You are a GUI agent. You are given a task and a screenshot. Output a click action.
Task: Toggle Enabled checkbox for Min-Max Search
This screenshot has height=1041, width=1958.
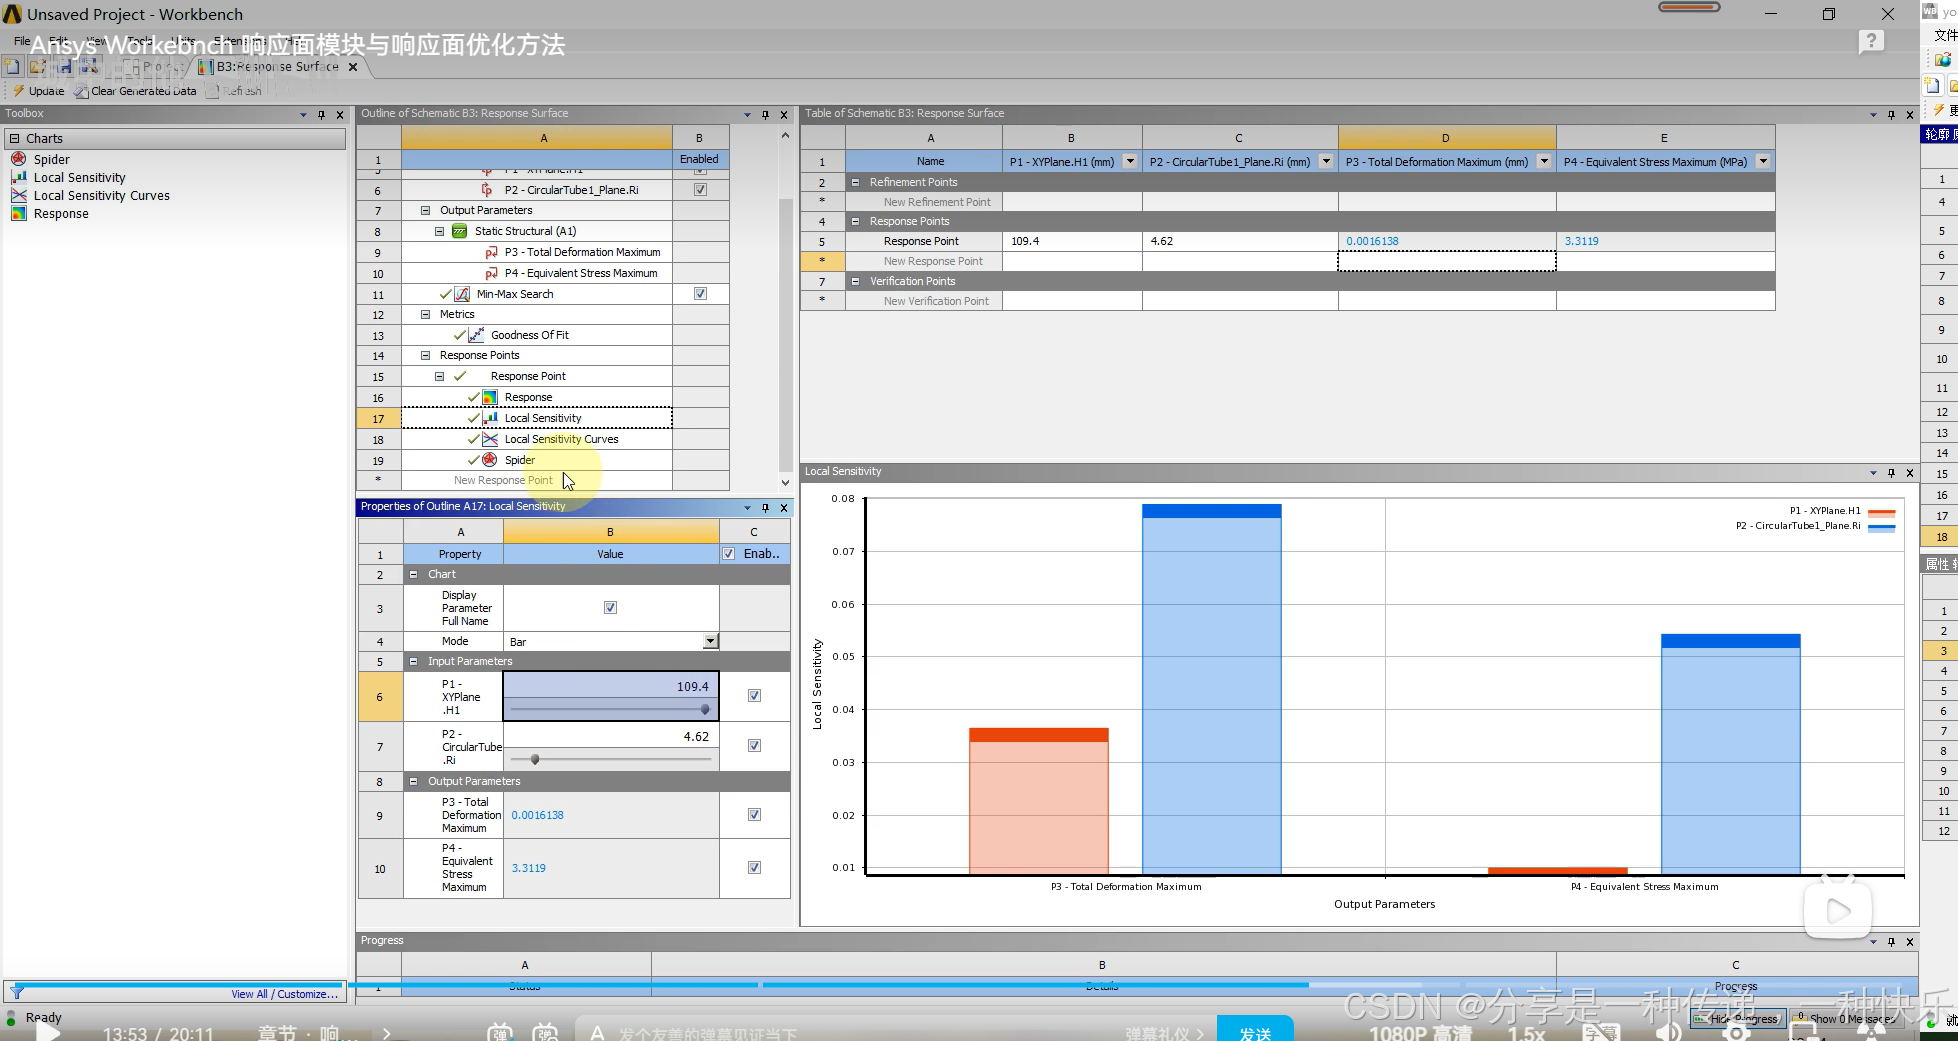pos(700,294)
